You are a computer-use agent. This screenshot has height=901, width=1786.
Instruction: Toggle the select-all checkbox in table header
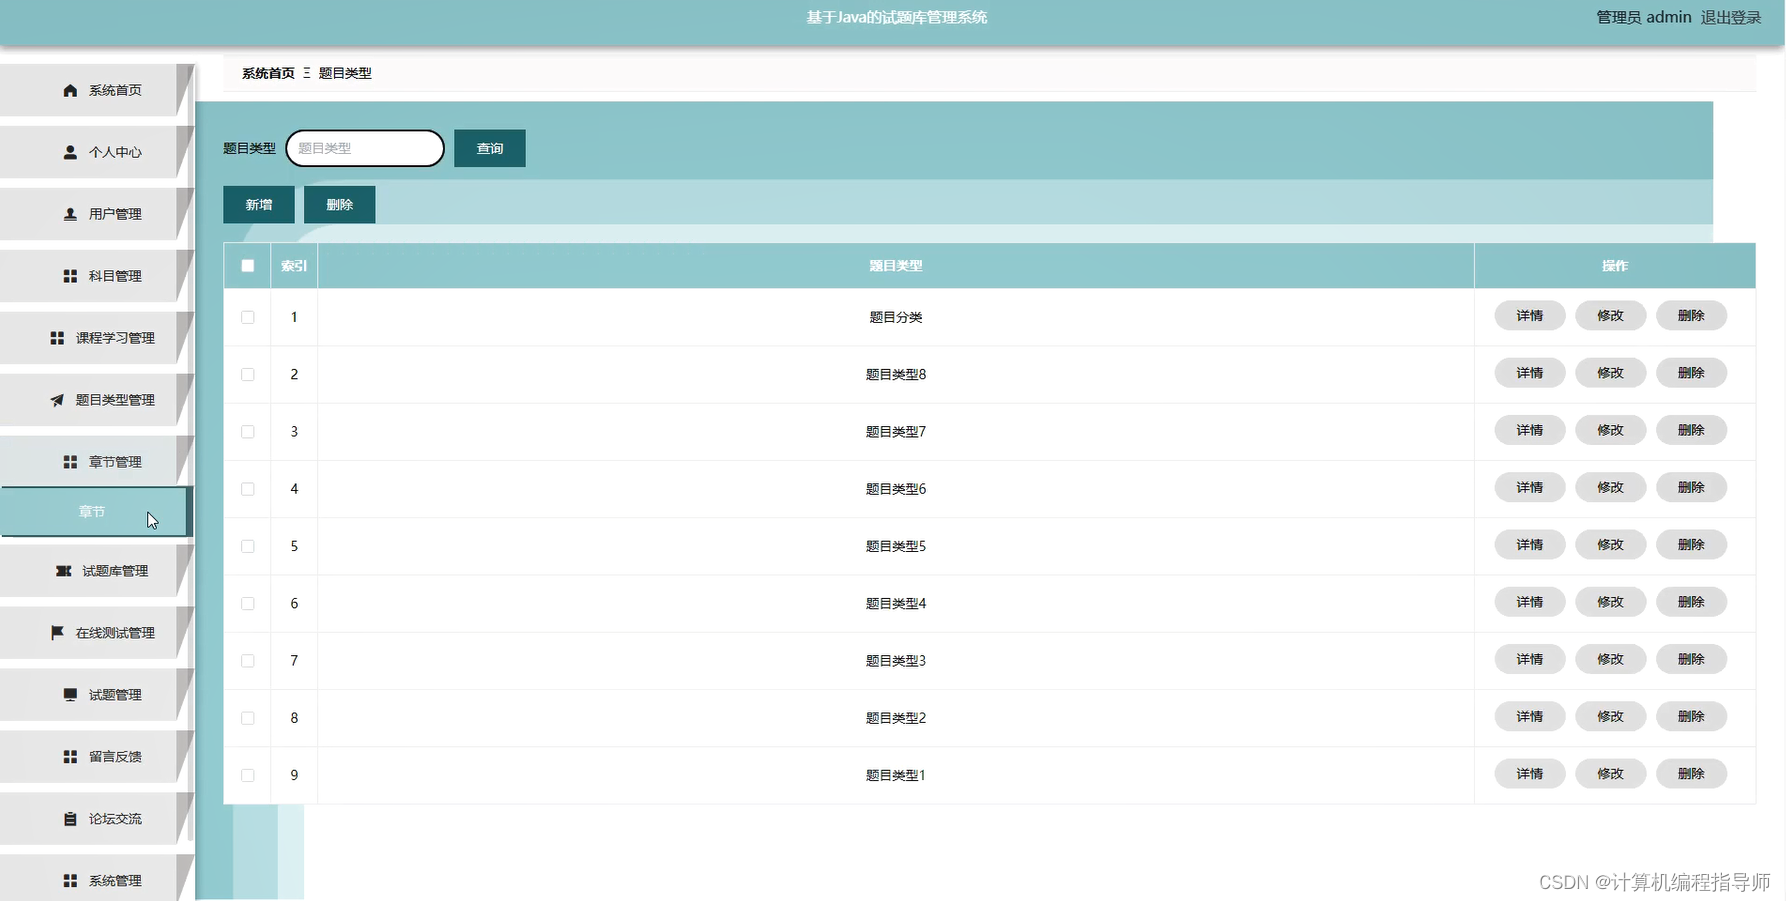pyautogui.click(x=248, y=266)
